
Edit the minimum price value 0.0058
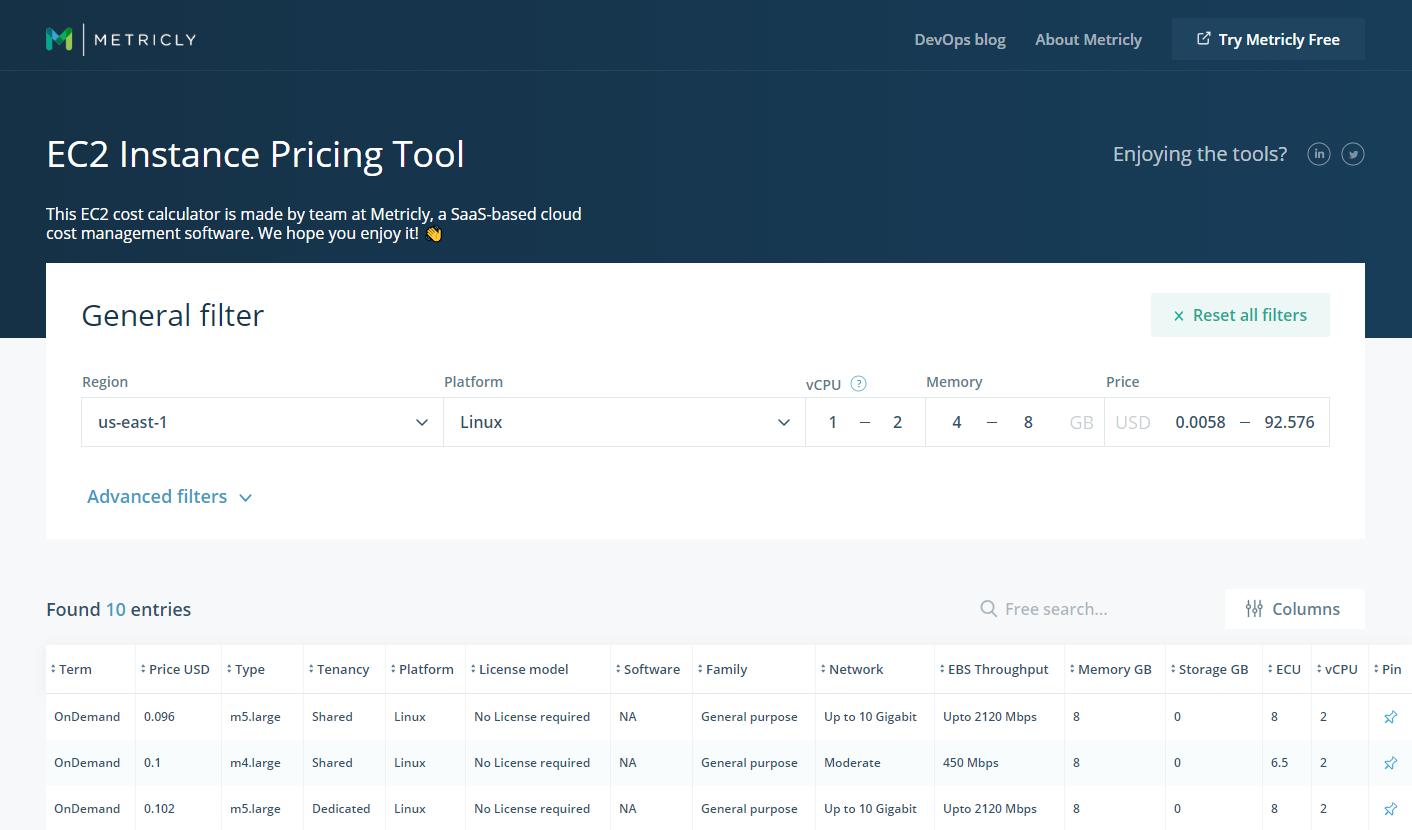(x=1200, y=422)
